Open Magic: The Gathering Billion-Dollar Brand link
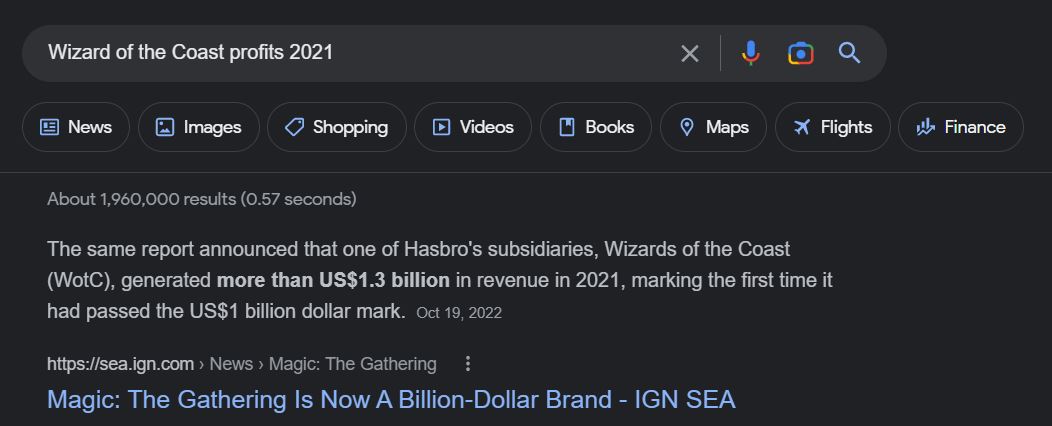Screen dimensions: 1052x426 pos(391,400)
